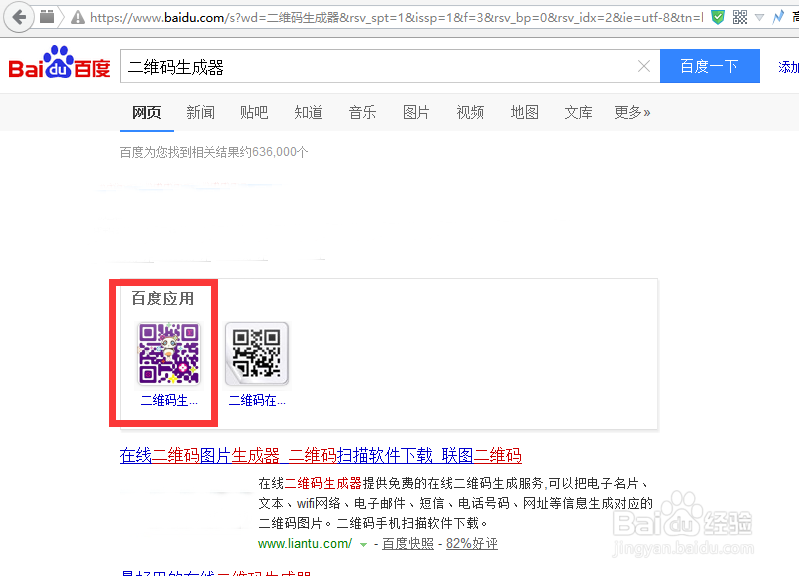Click the 百度应用 heading
Viewport: 799px width, 576px height.
click(163, 299)
